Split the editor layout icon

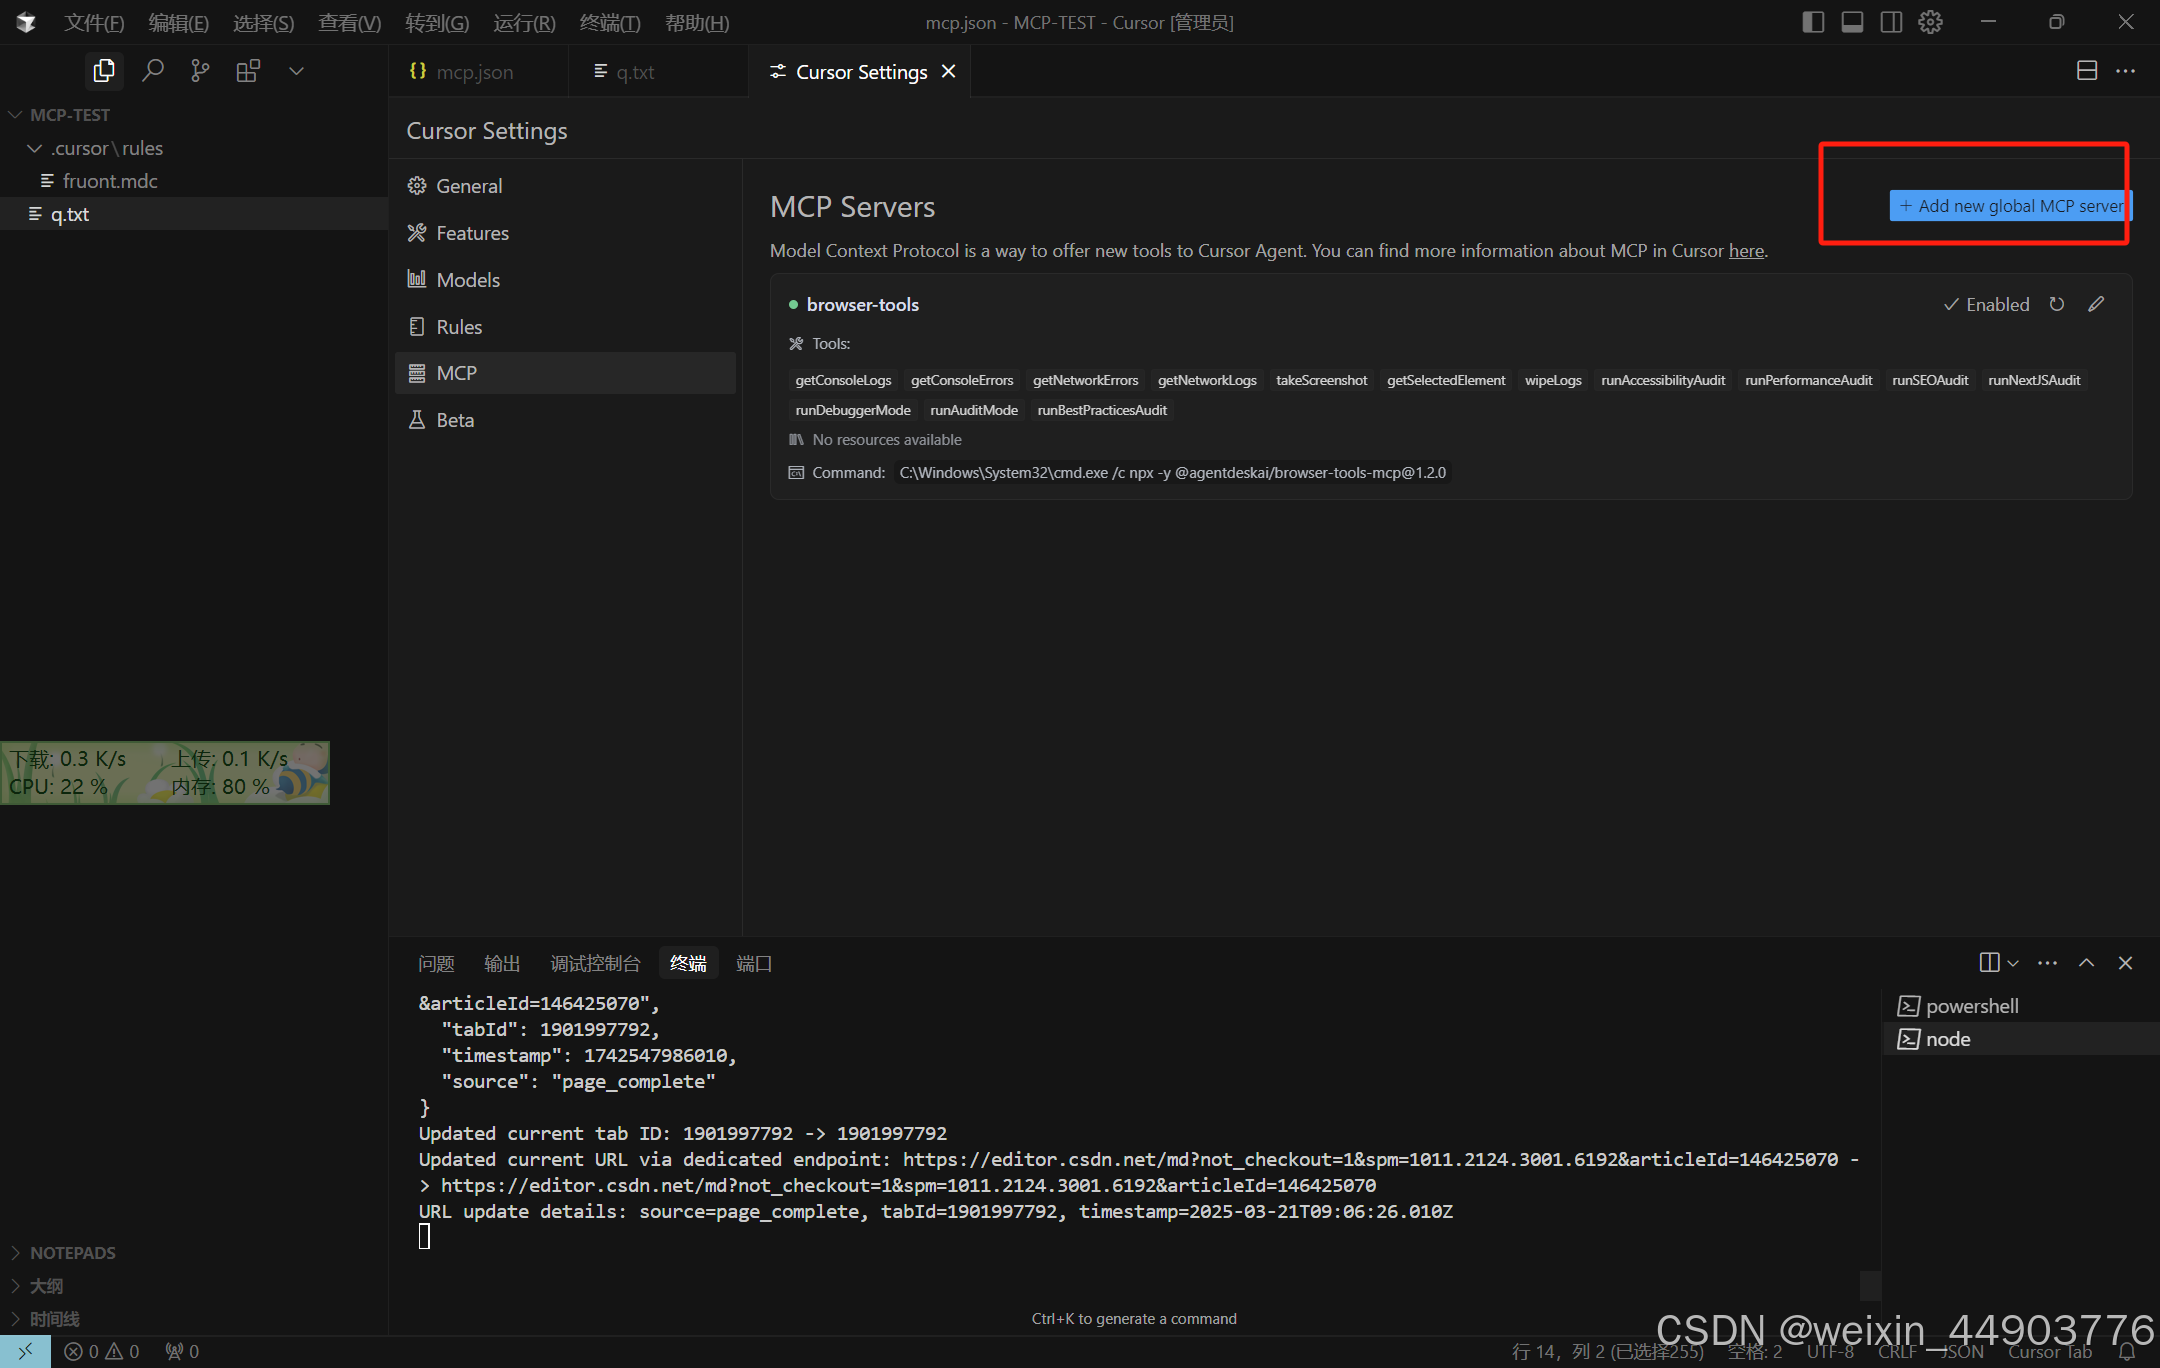click(2087, 71)
